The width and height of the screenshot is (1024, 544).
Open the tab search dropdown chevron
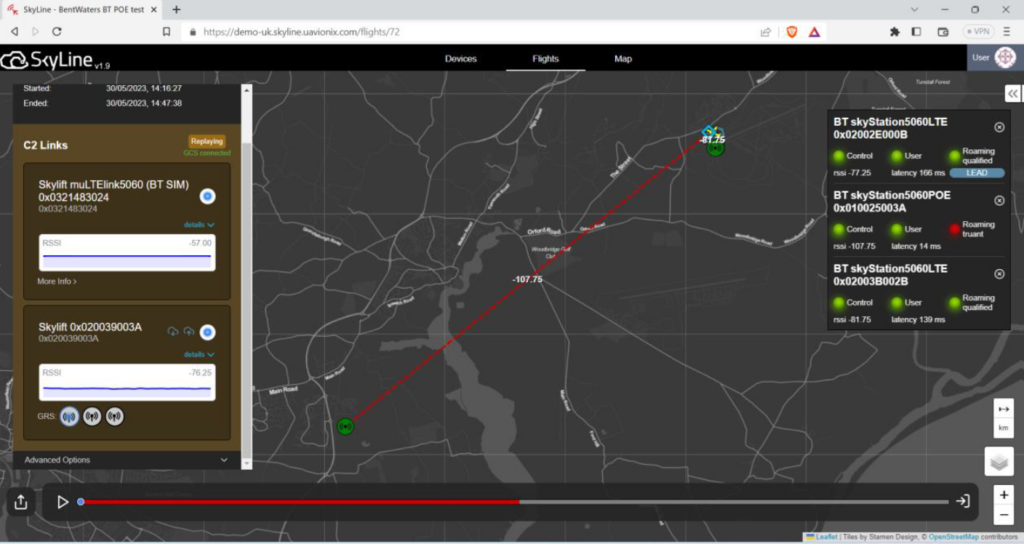pyautogui.click(x=914, y=10)
